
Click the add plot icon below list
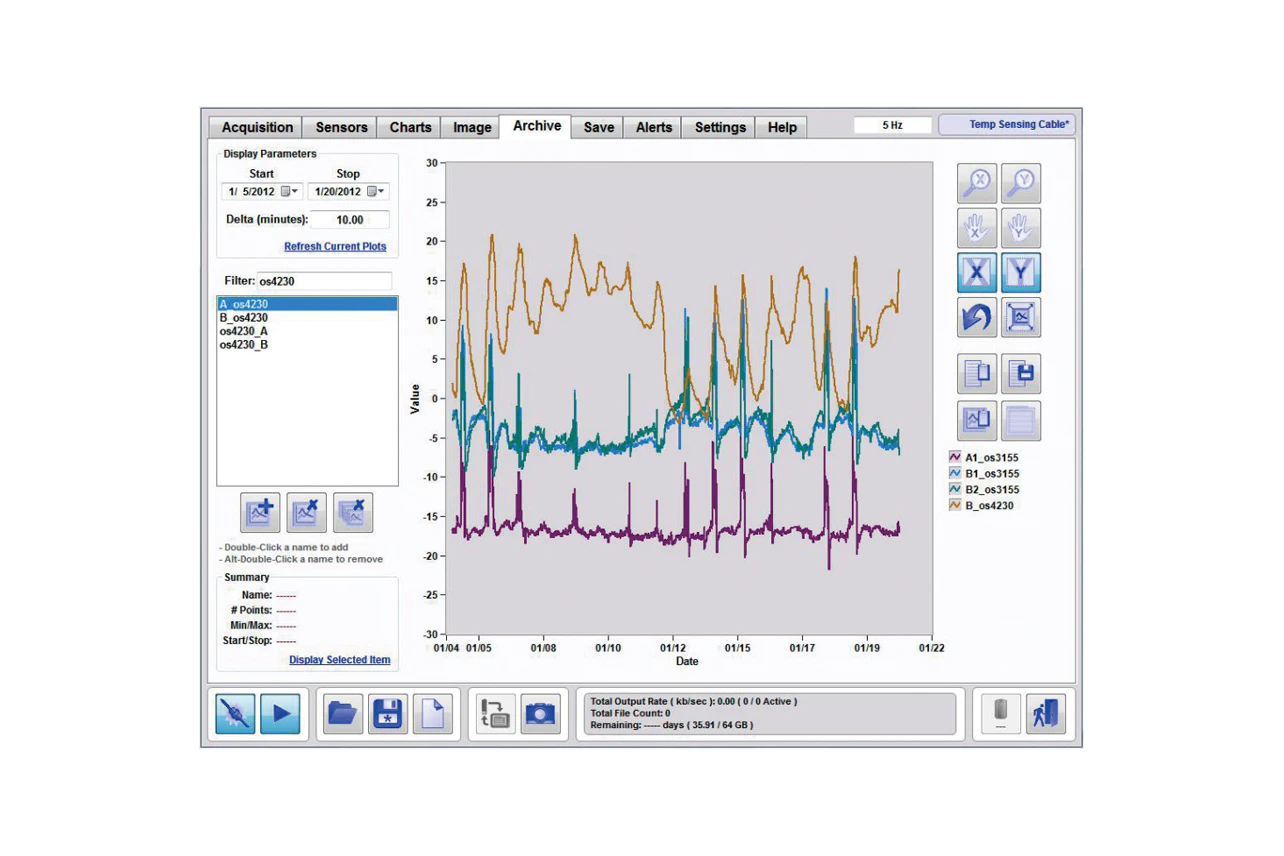(x=260, y=512)
